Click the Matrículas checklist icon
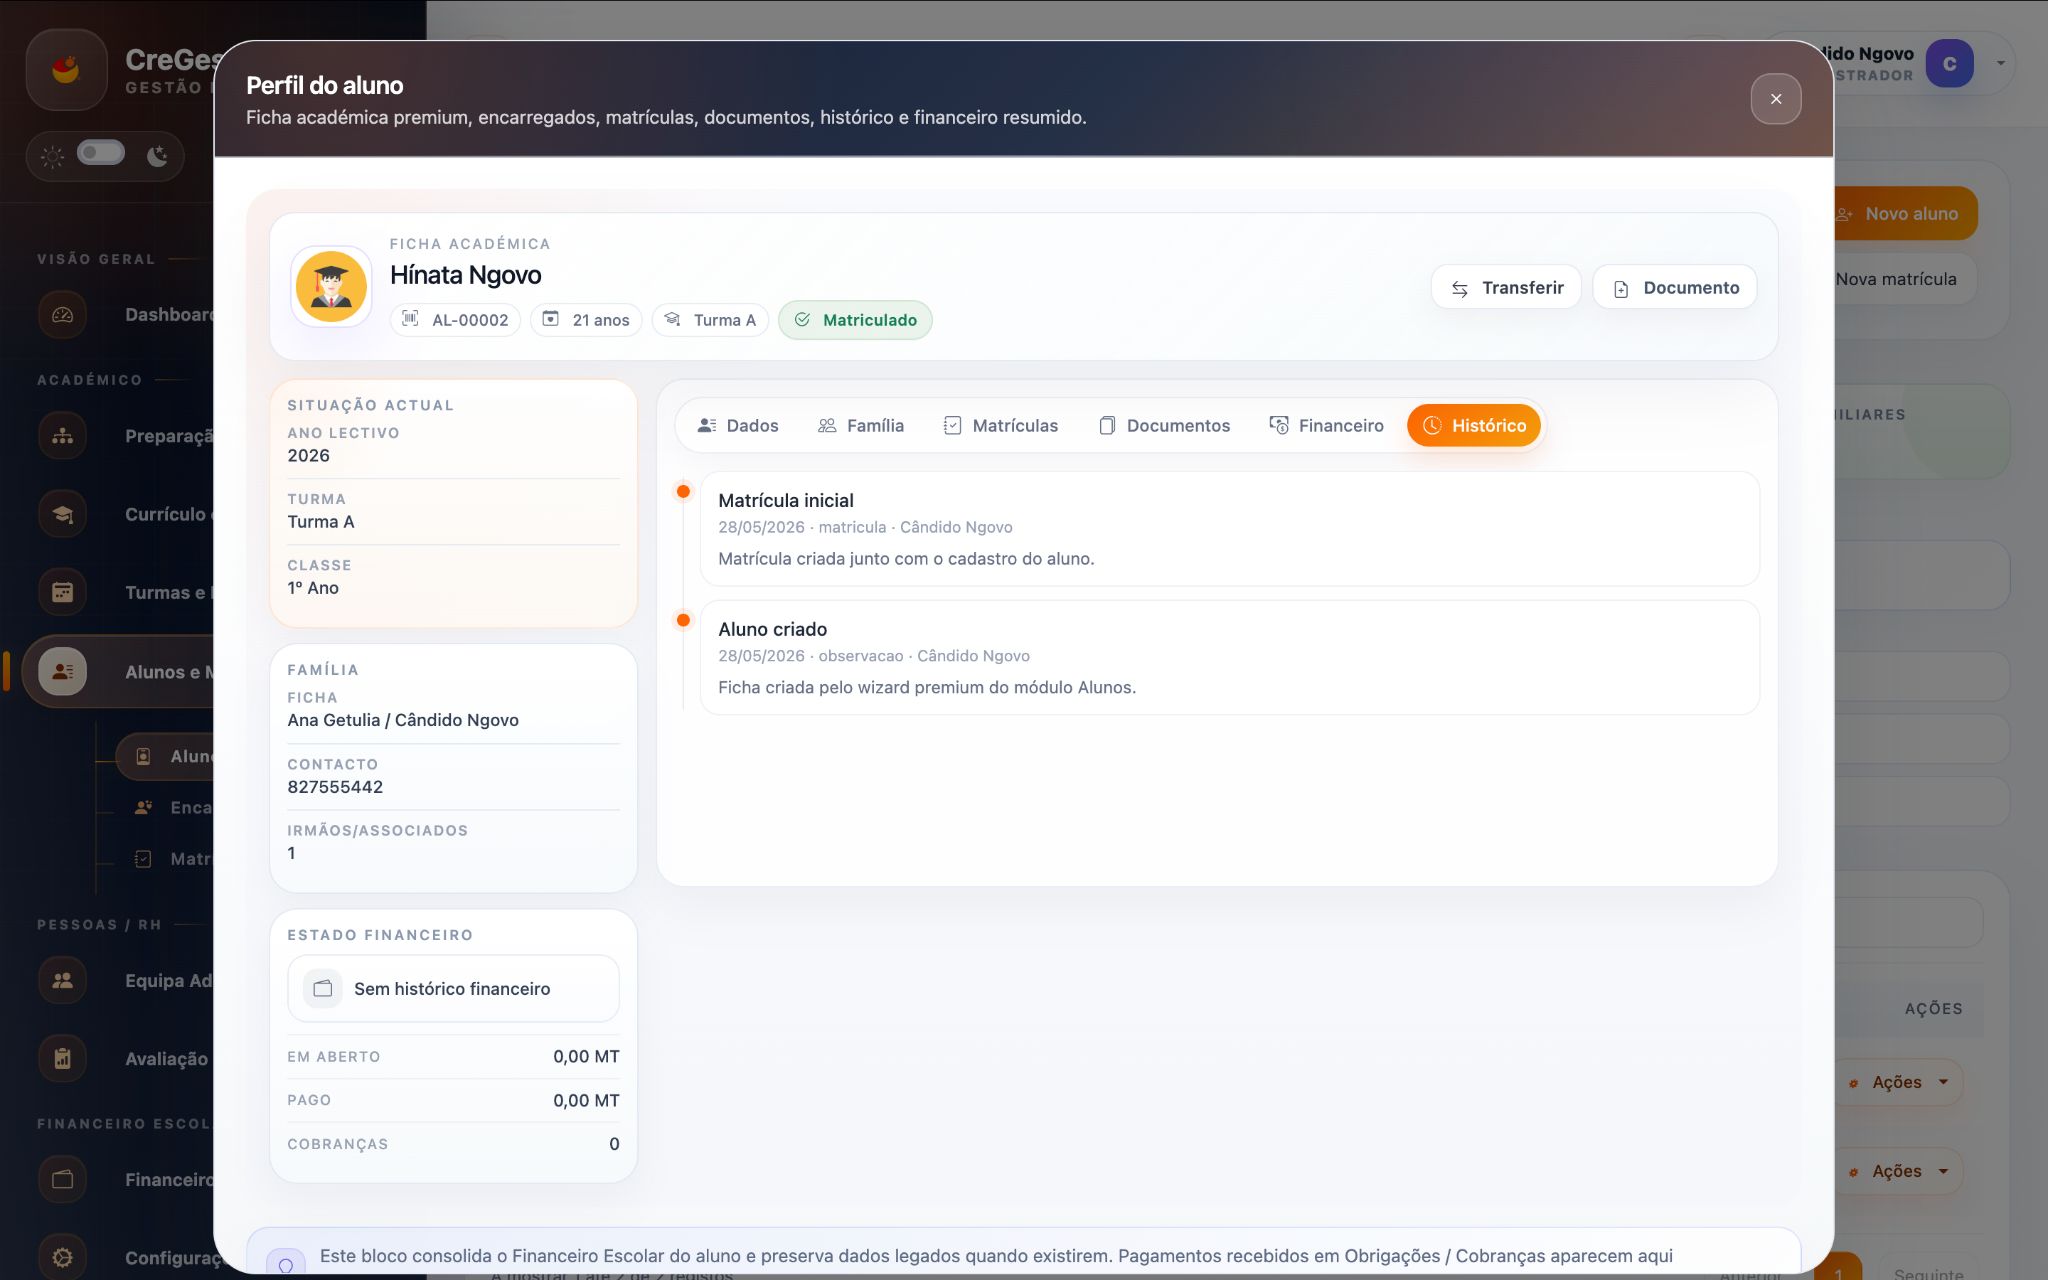Screen dimensions: 2048x1280 click(x=952, y=426)
